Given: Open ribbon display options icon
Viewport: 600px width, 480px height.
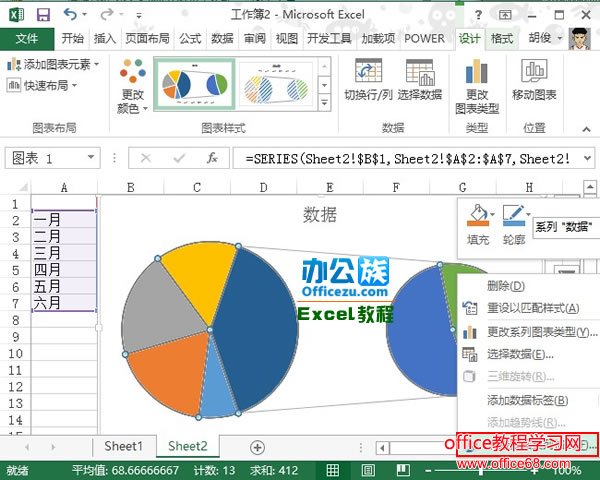Looking at the screenshot, I should (x=505, y=15).
